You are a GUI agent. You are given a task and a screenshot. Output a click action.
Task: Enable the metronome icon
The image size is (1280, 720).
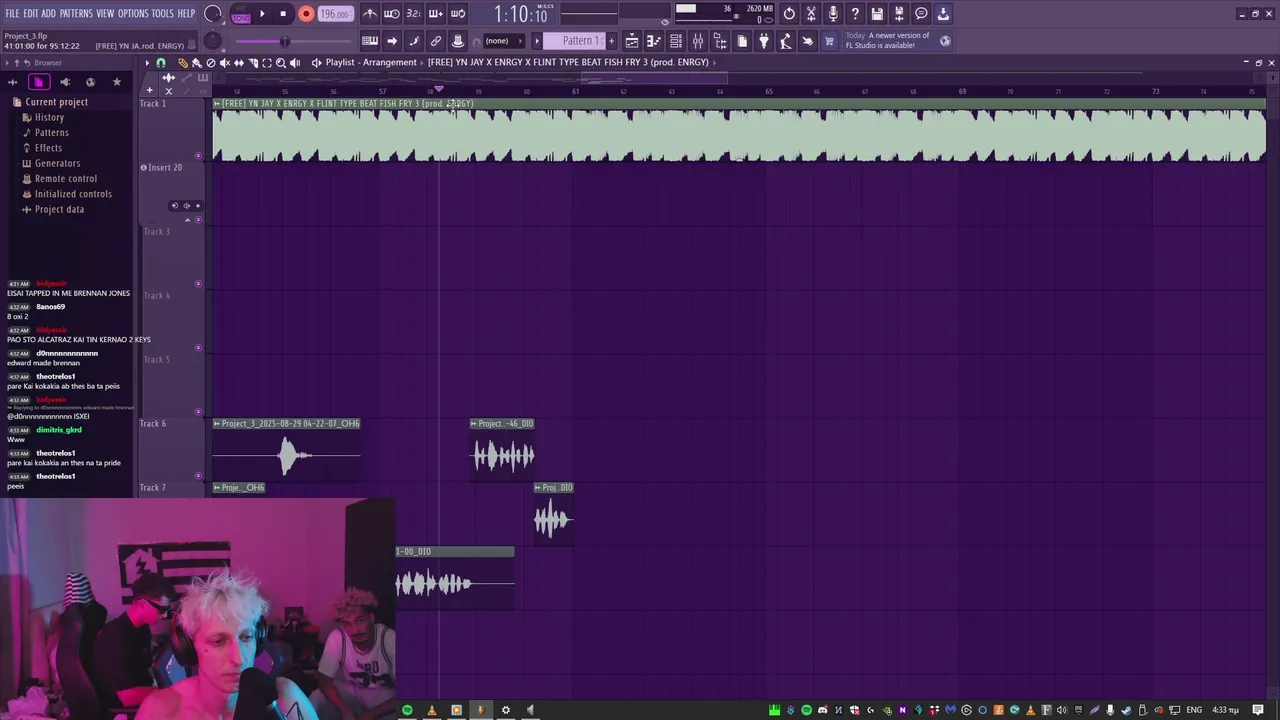[370, 14]
